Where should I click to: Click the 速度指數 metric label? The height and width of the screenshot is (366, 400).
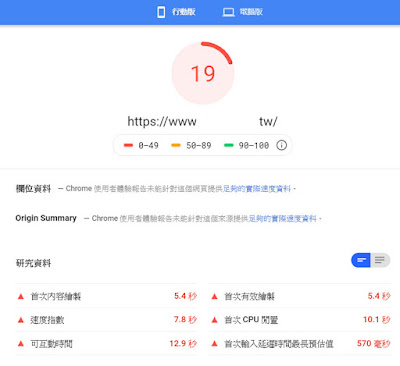[47, 320]
